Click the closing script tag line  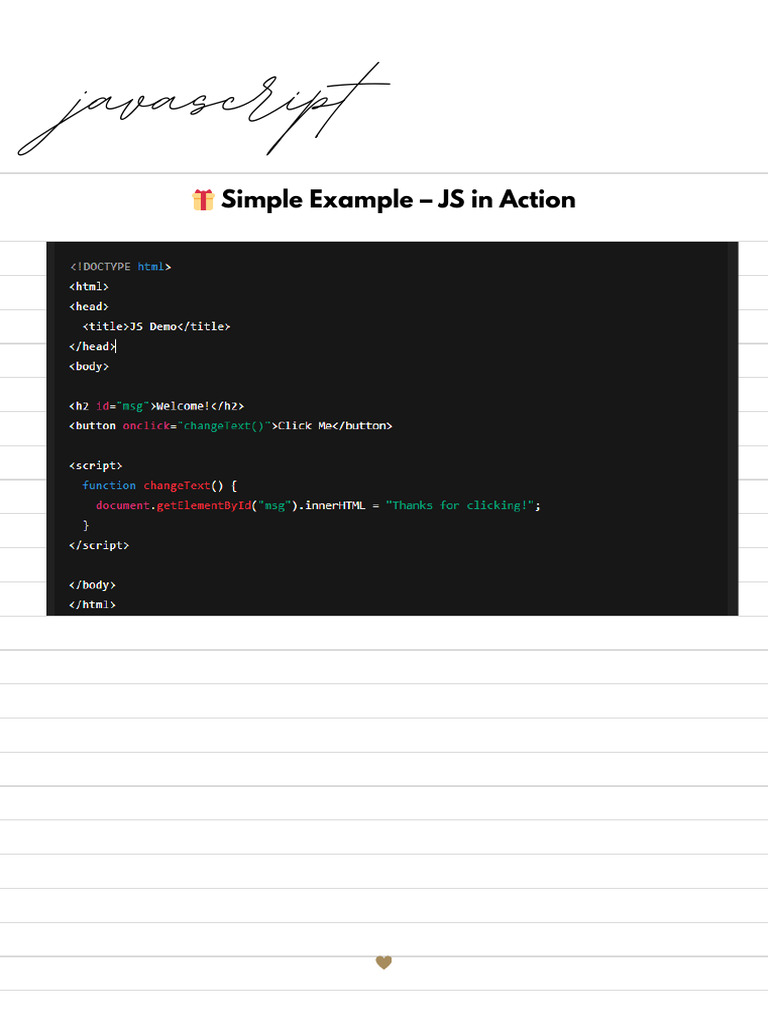coord(99,545)
